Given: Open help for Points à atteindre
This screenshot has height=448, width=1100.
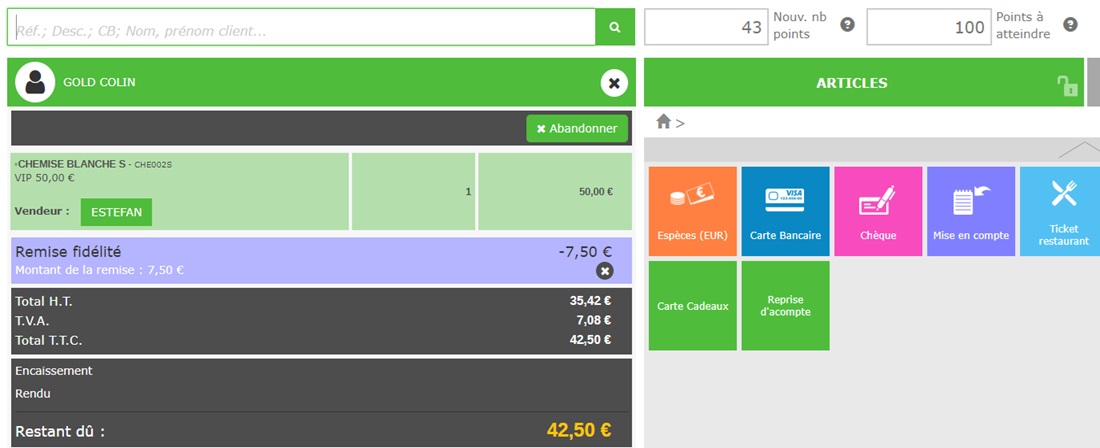Looking at the screenshot, I should tap(1071, 25).
